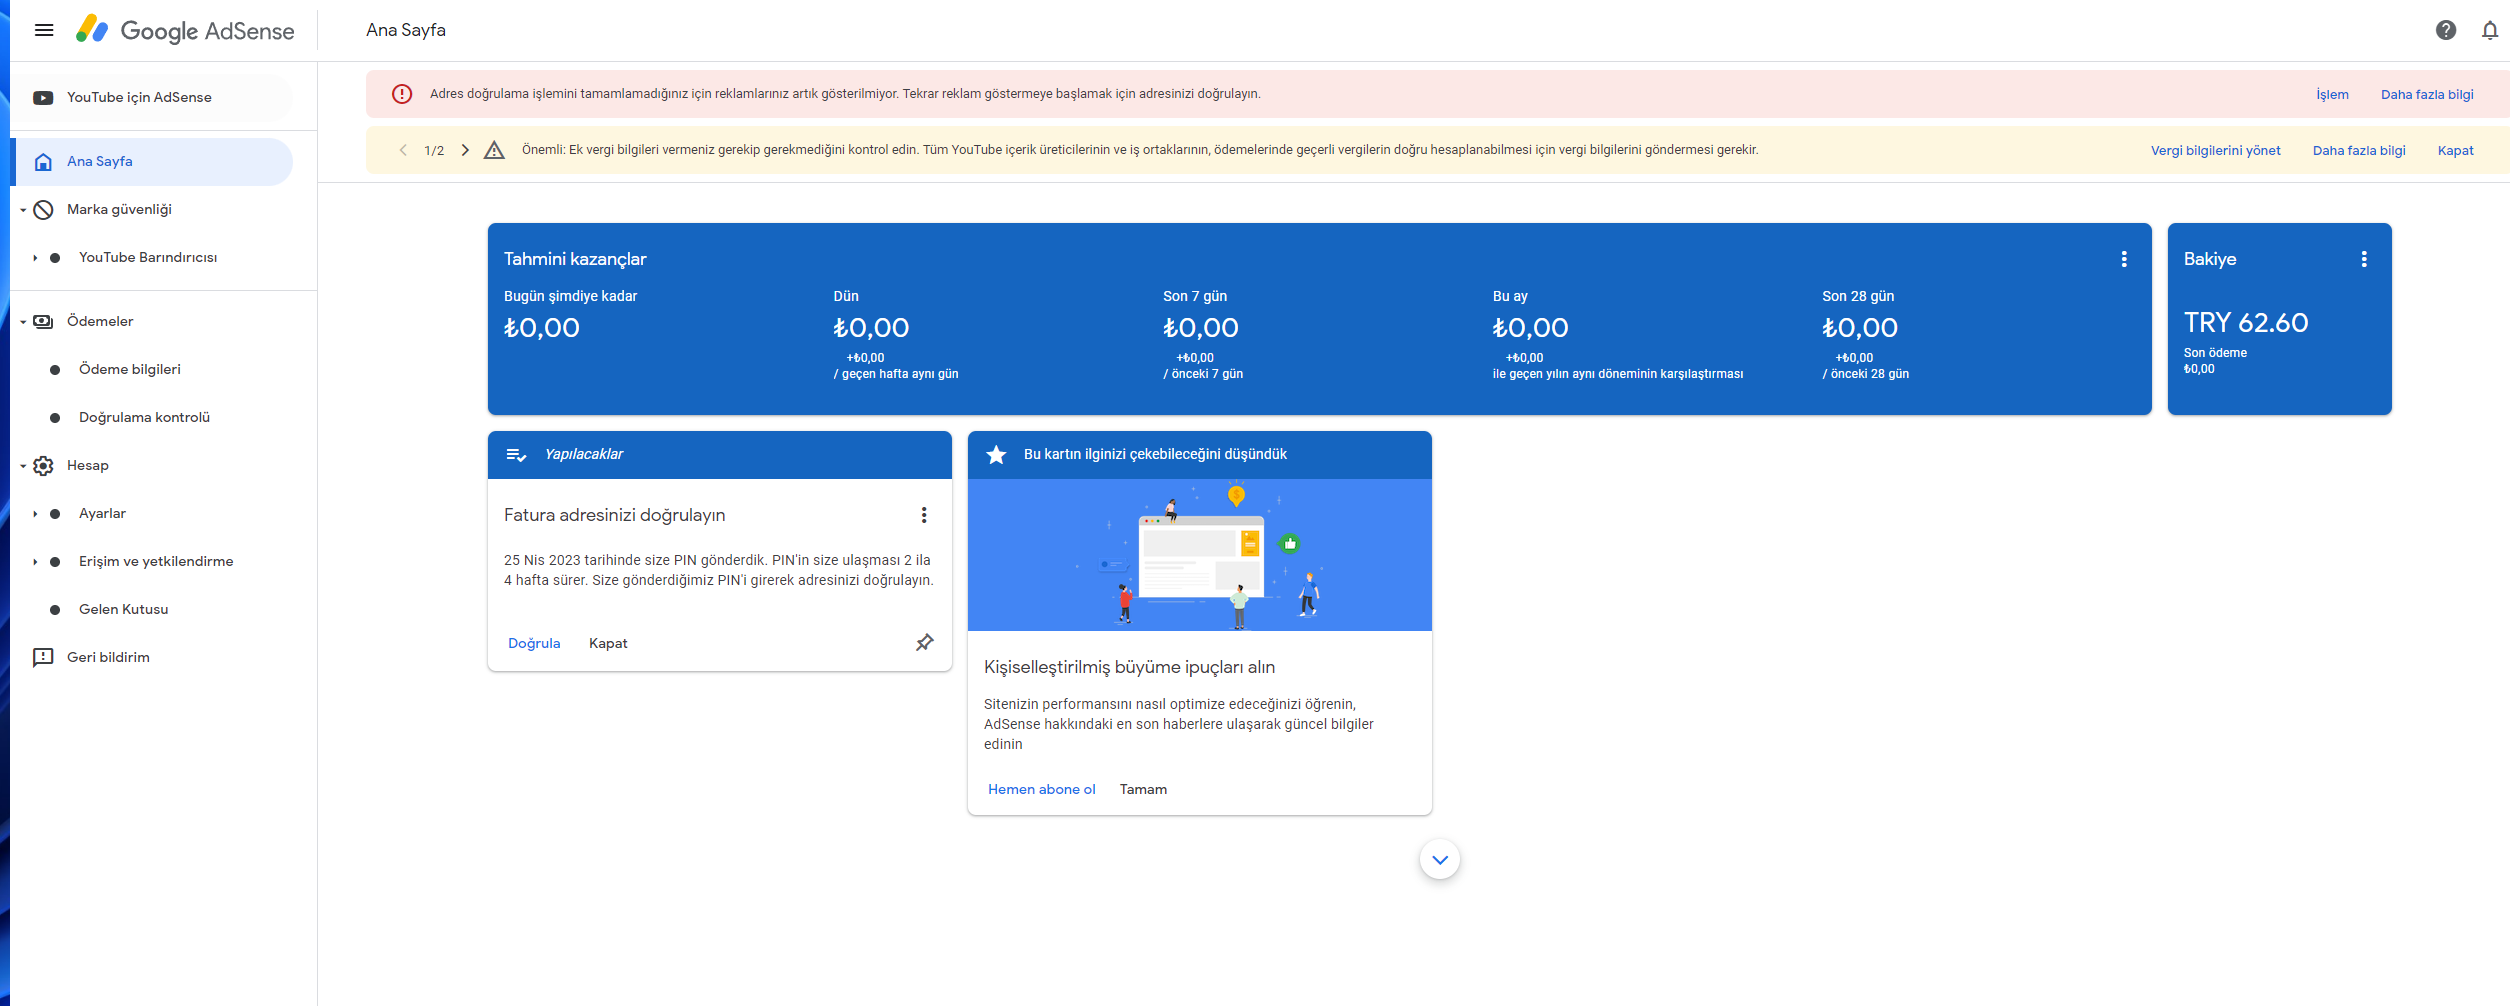The height and width of the screenshot is (1006, 2510).
Task: Open Bakiye card three-dot menu
Action: click(2364, 259)
